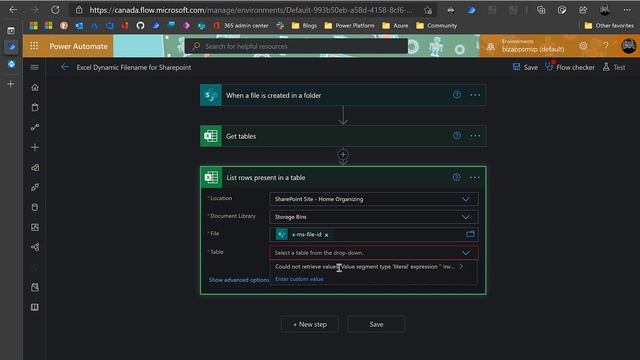Expand the Get tables step header

tap(343, 136)
